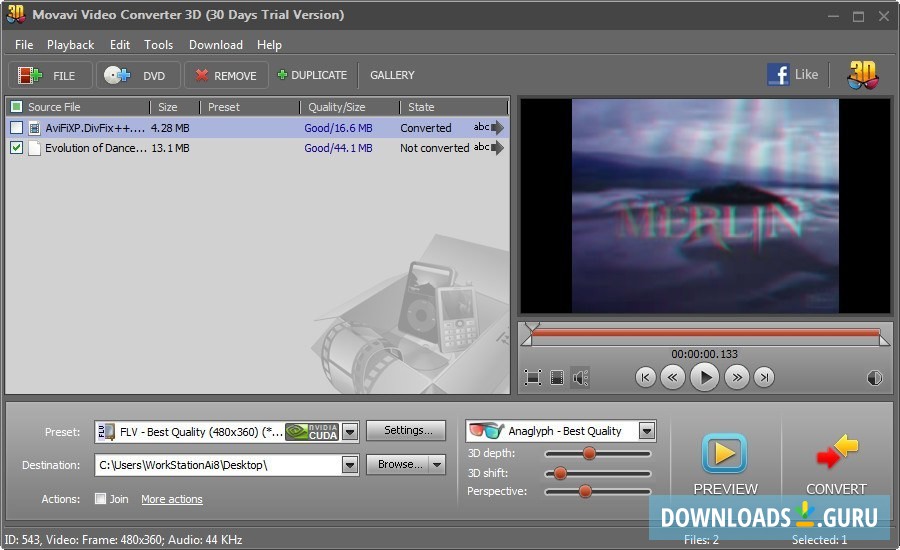Viewport: 900px width, 550px height.
Task: Expand the Browse button dropdown arrow
Action: tap(437, 464)
